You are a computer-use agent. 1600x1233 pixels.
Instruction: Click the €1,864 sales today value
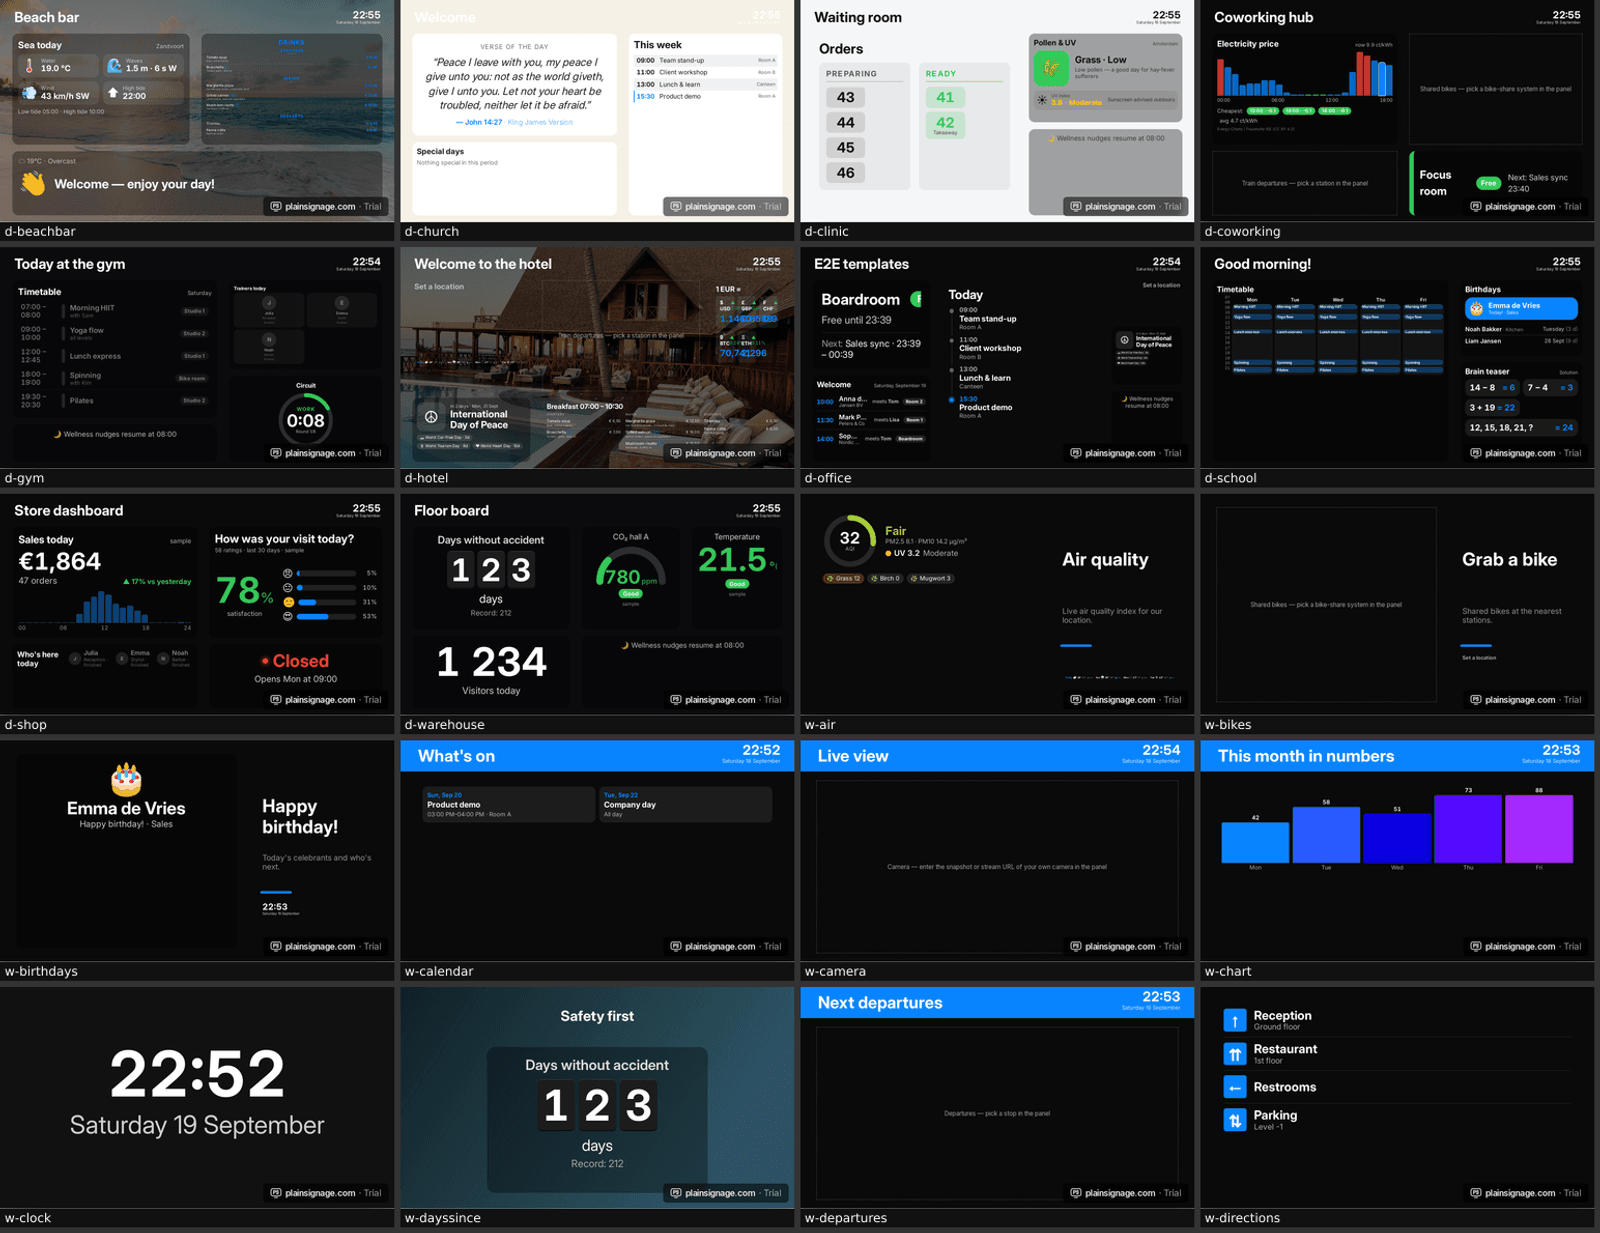(60, 562)
